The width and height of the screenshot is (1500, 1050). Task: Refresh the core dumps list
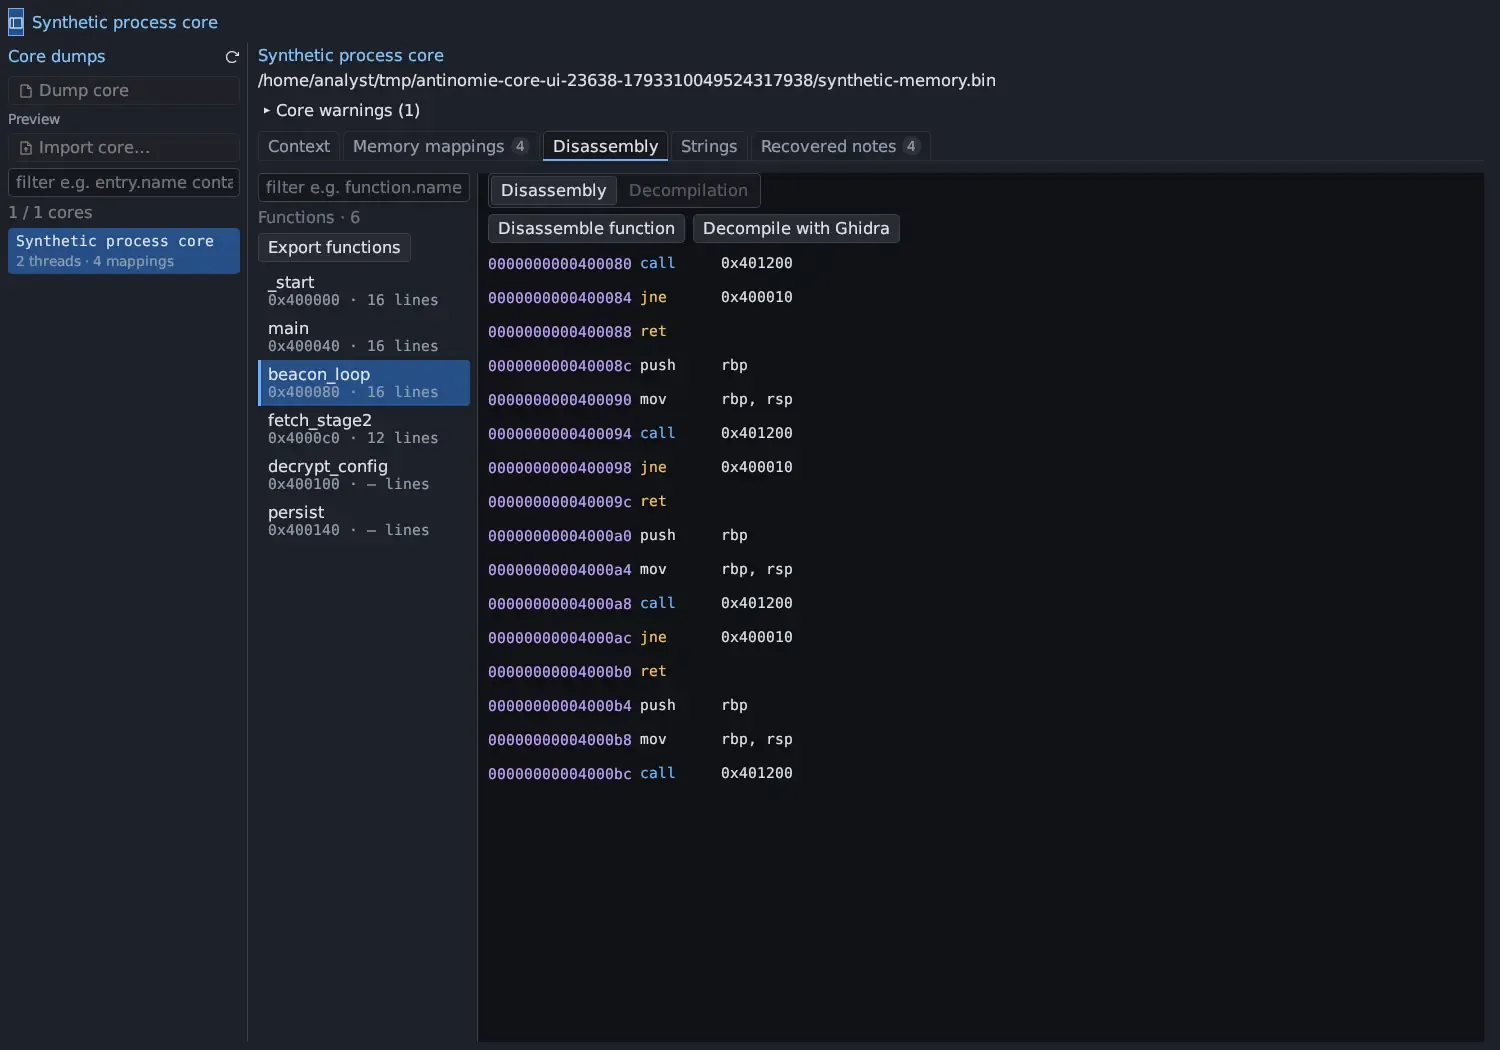point(232,57)
